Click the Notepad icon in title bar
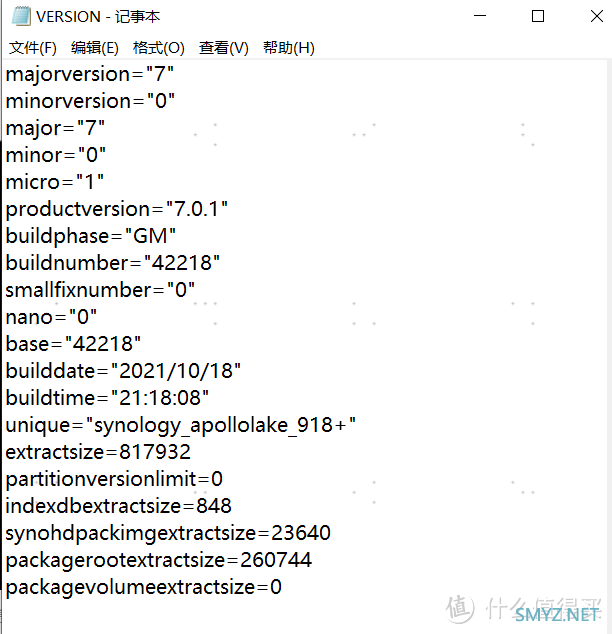The width and height of the screenshot is (612, 634). click(21, 16)
